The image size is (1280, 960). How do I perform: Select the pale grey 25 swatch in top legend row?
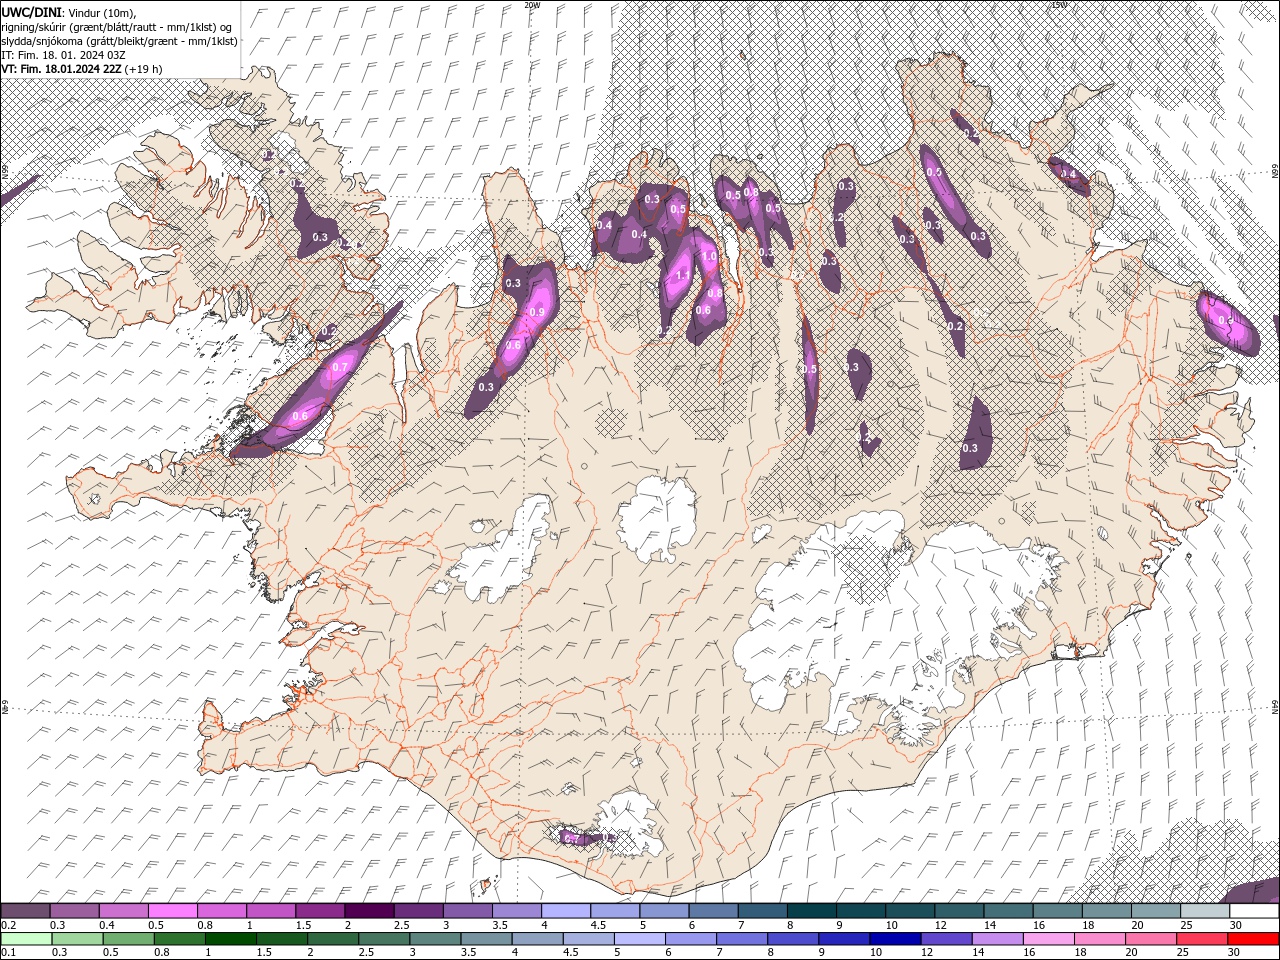point(1205,911)
